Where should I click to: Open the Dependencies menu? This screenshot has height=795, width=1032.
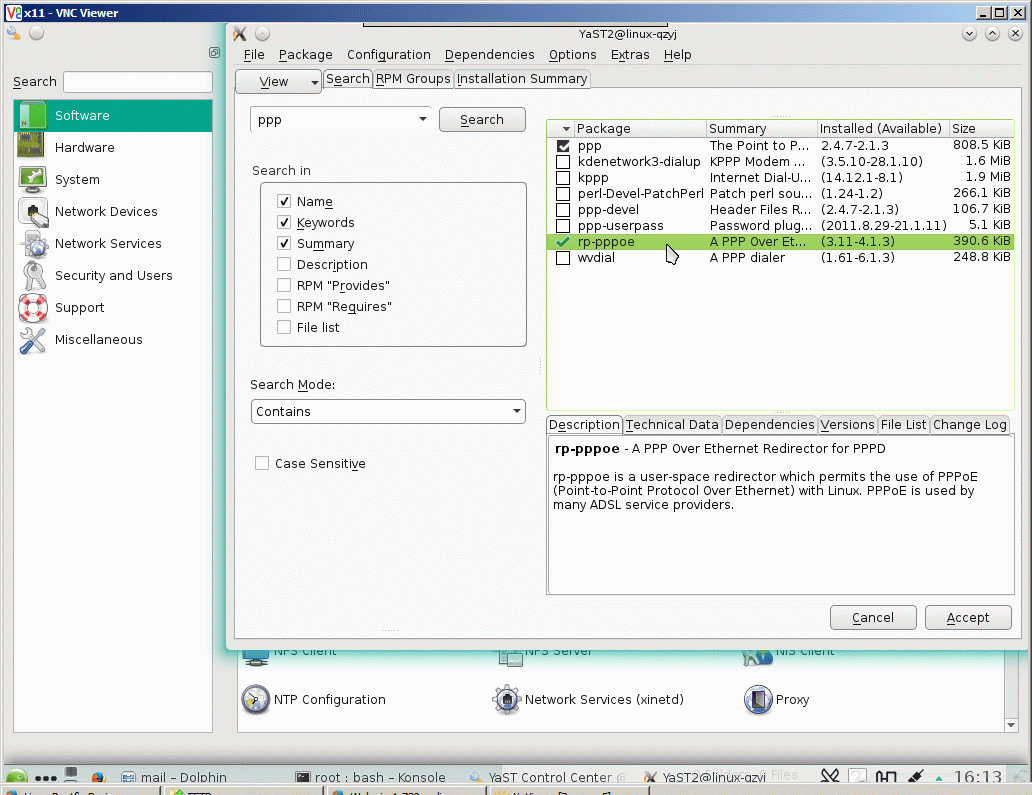489,55
